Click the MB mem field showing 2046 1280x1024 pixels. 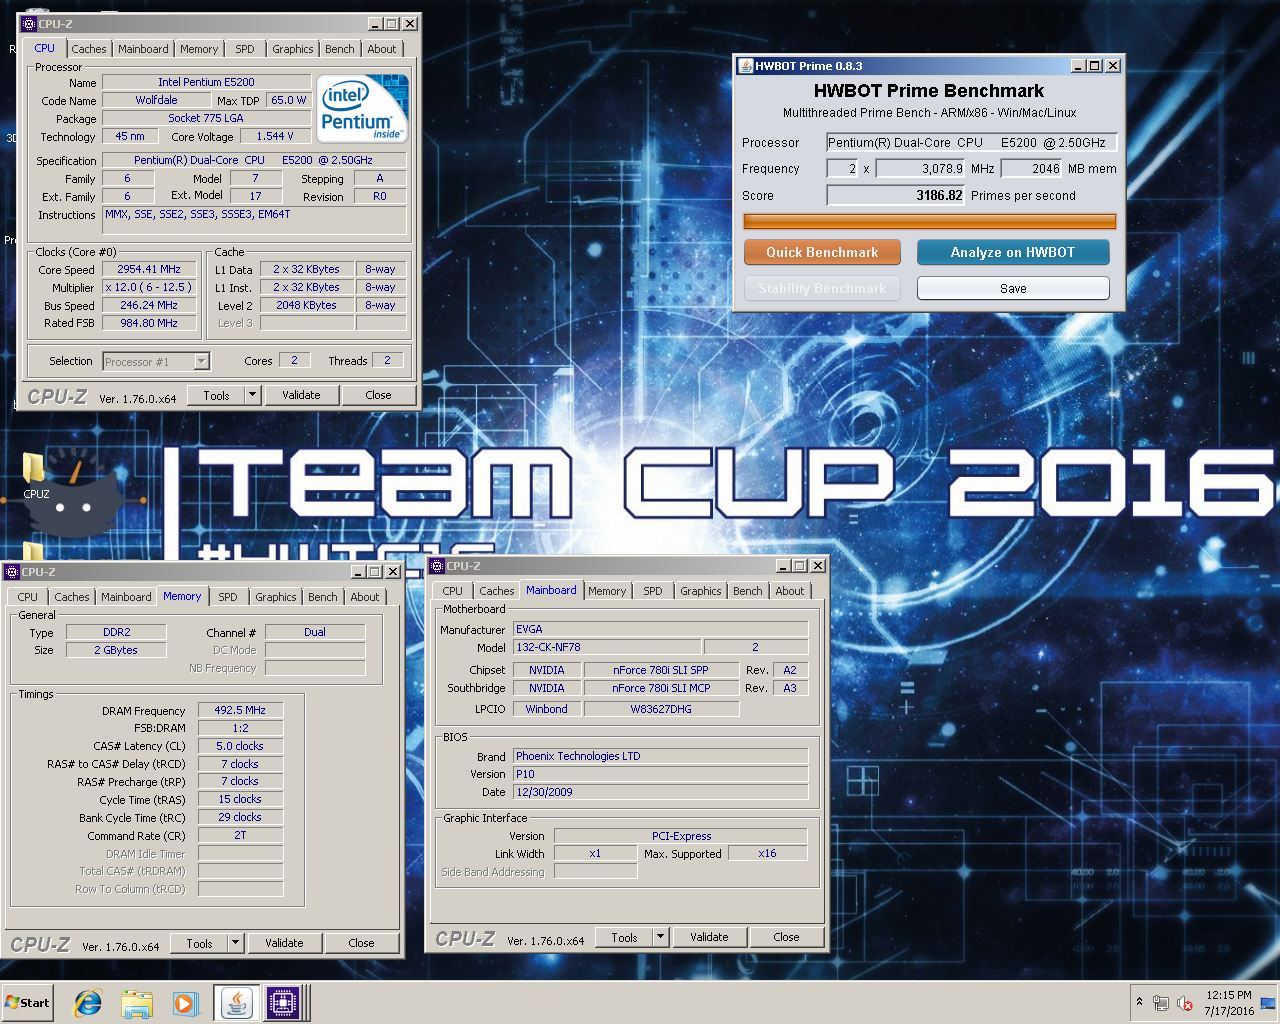pos(1031,169)
